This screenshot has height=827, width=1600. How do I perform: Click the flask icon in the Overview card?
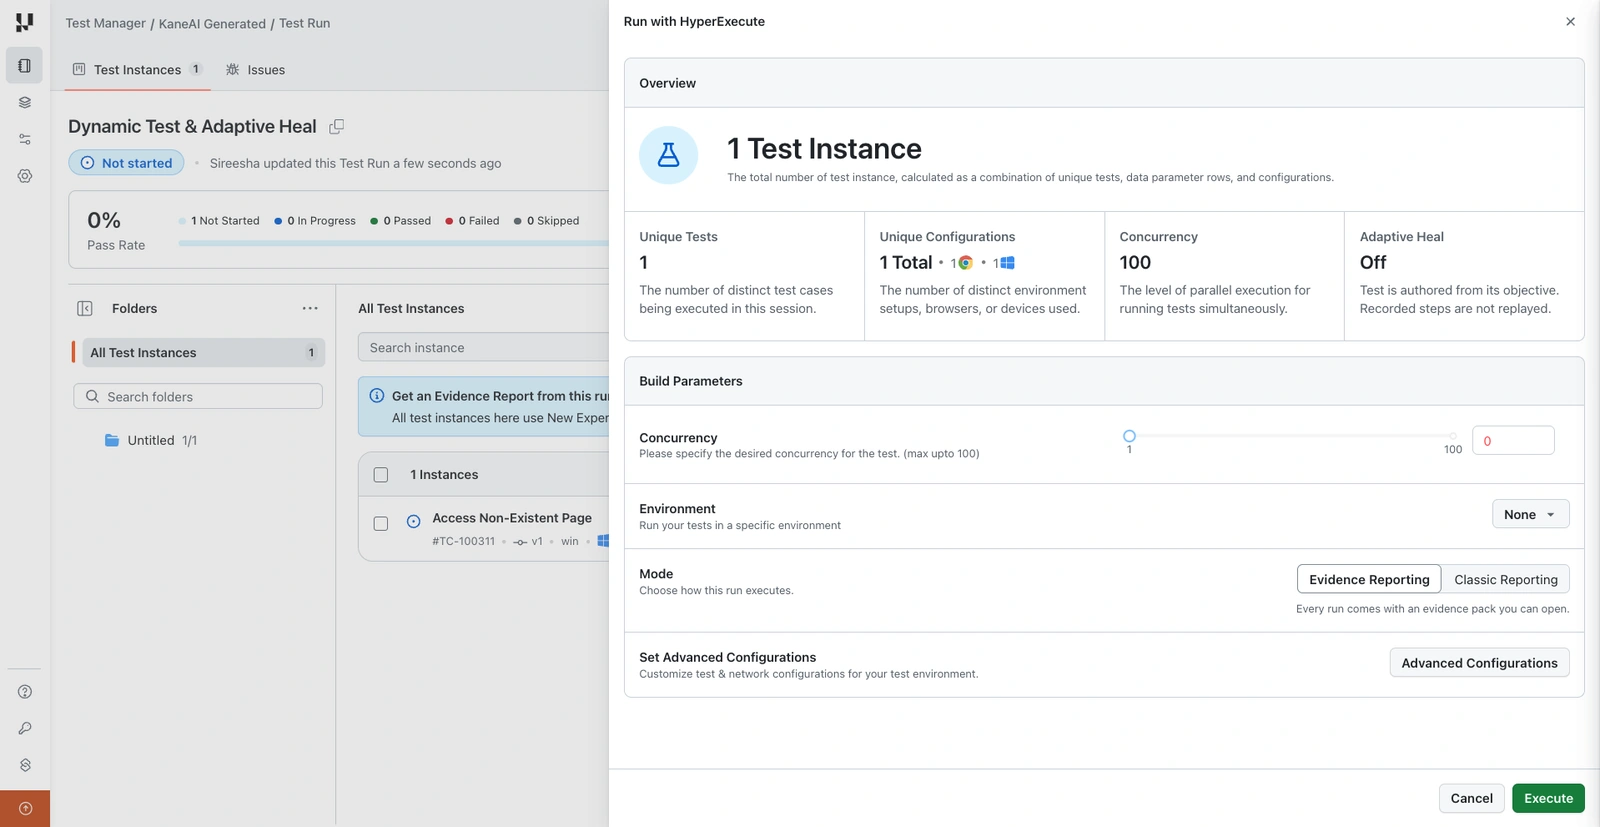(668, 155)
